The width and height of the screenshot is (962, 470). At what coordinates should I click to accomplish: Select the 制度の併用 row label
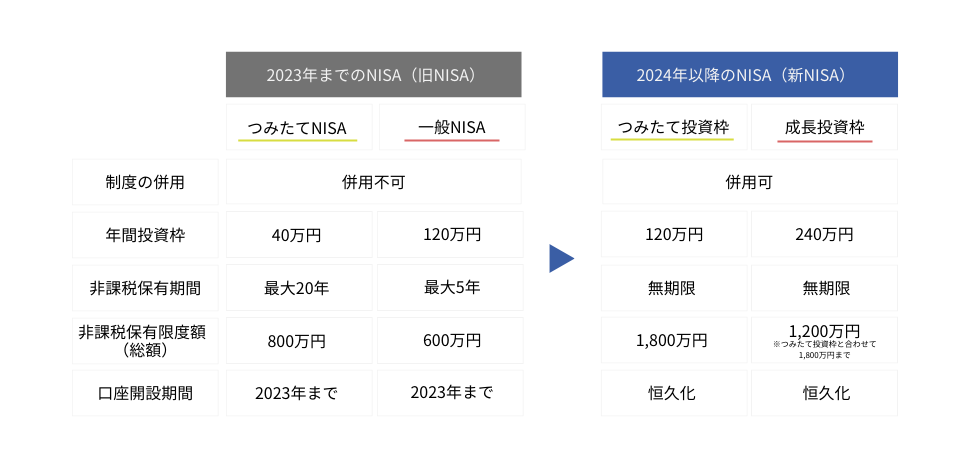[145, 182]
